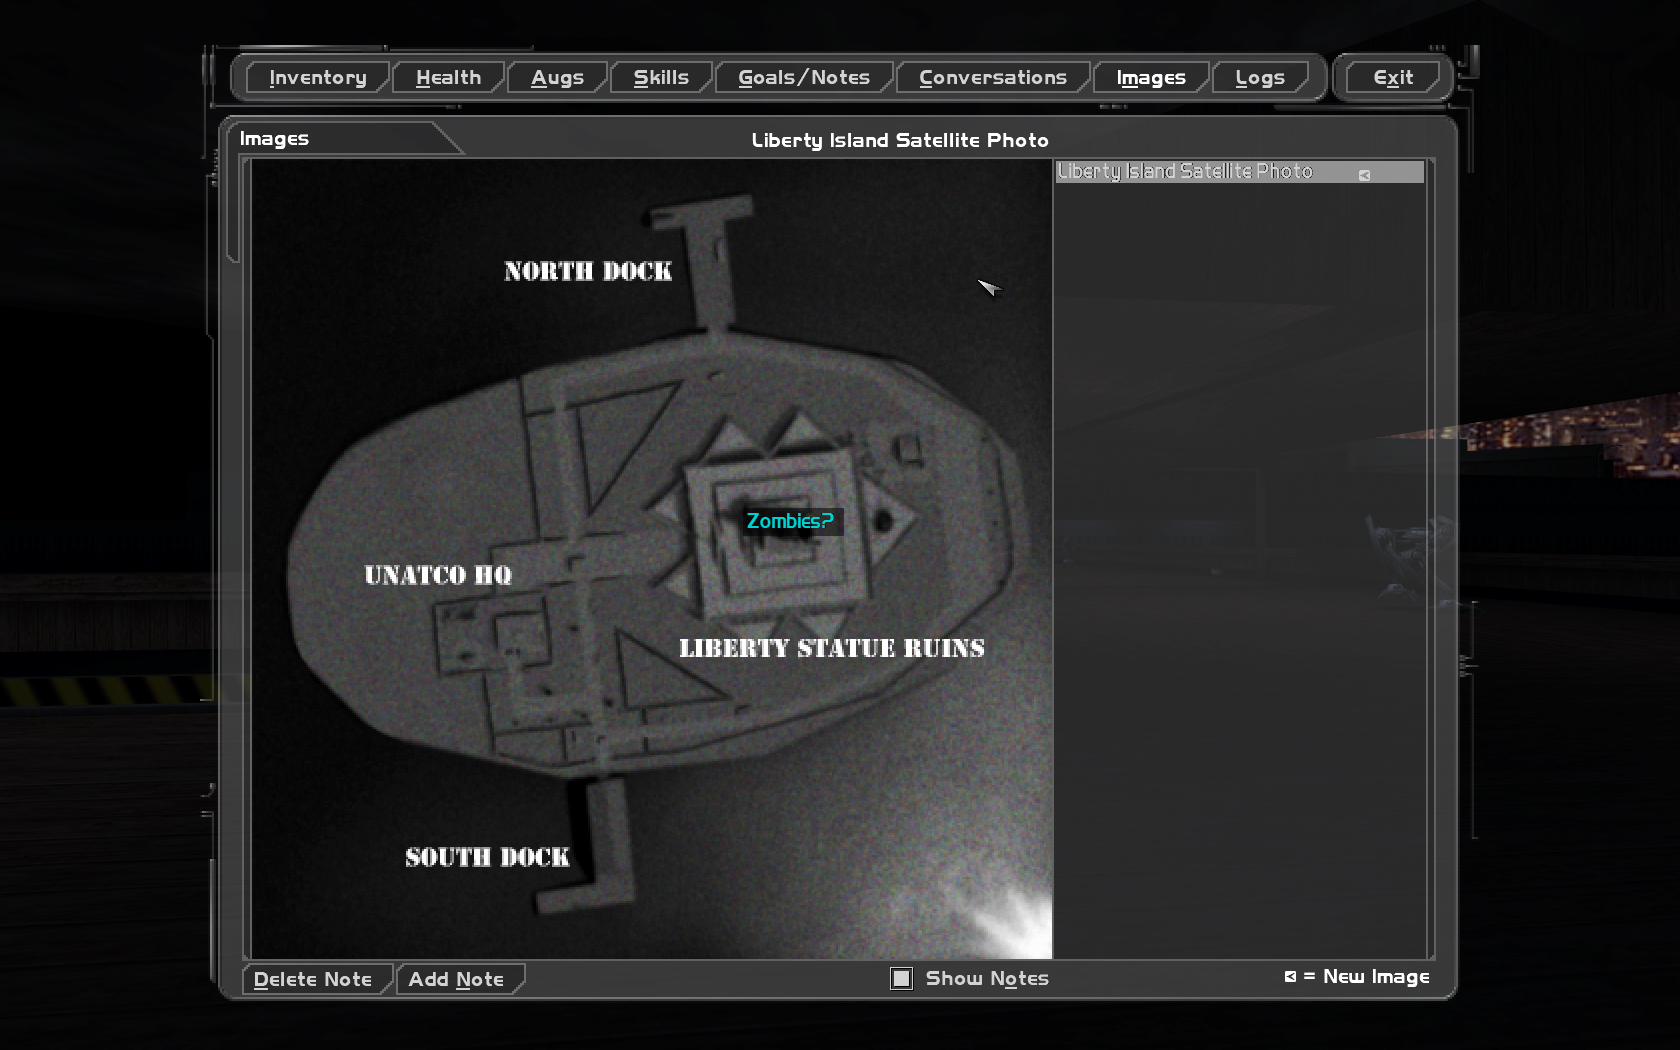This screenshot has width=1680, height=1050.
Task: Select the Images tab
Action: pyautogui.click(x=1150, y=78)
